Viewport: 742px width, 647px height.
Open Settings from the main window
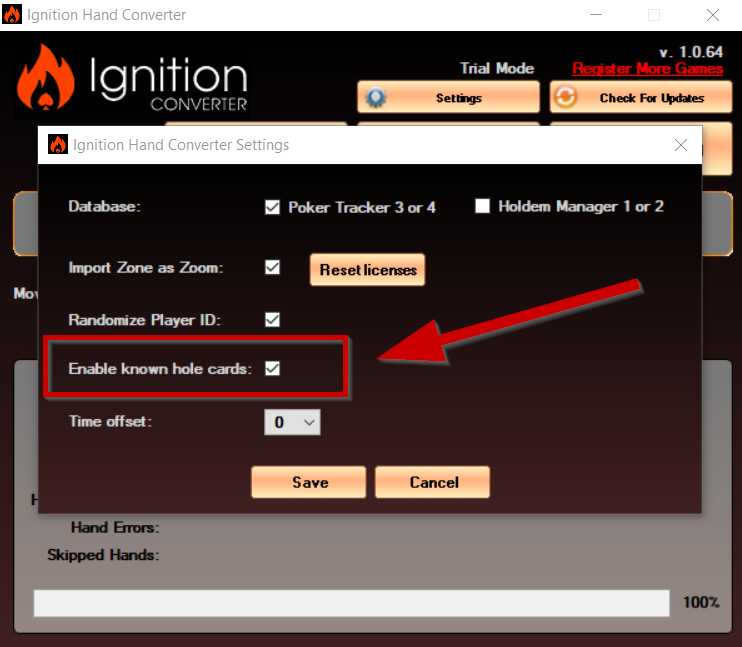[449, 97]
